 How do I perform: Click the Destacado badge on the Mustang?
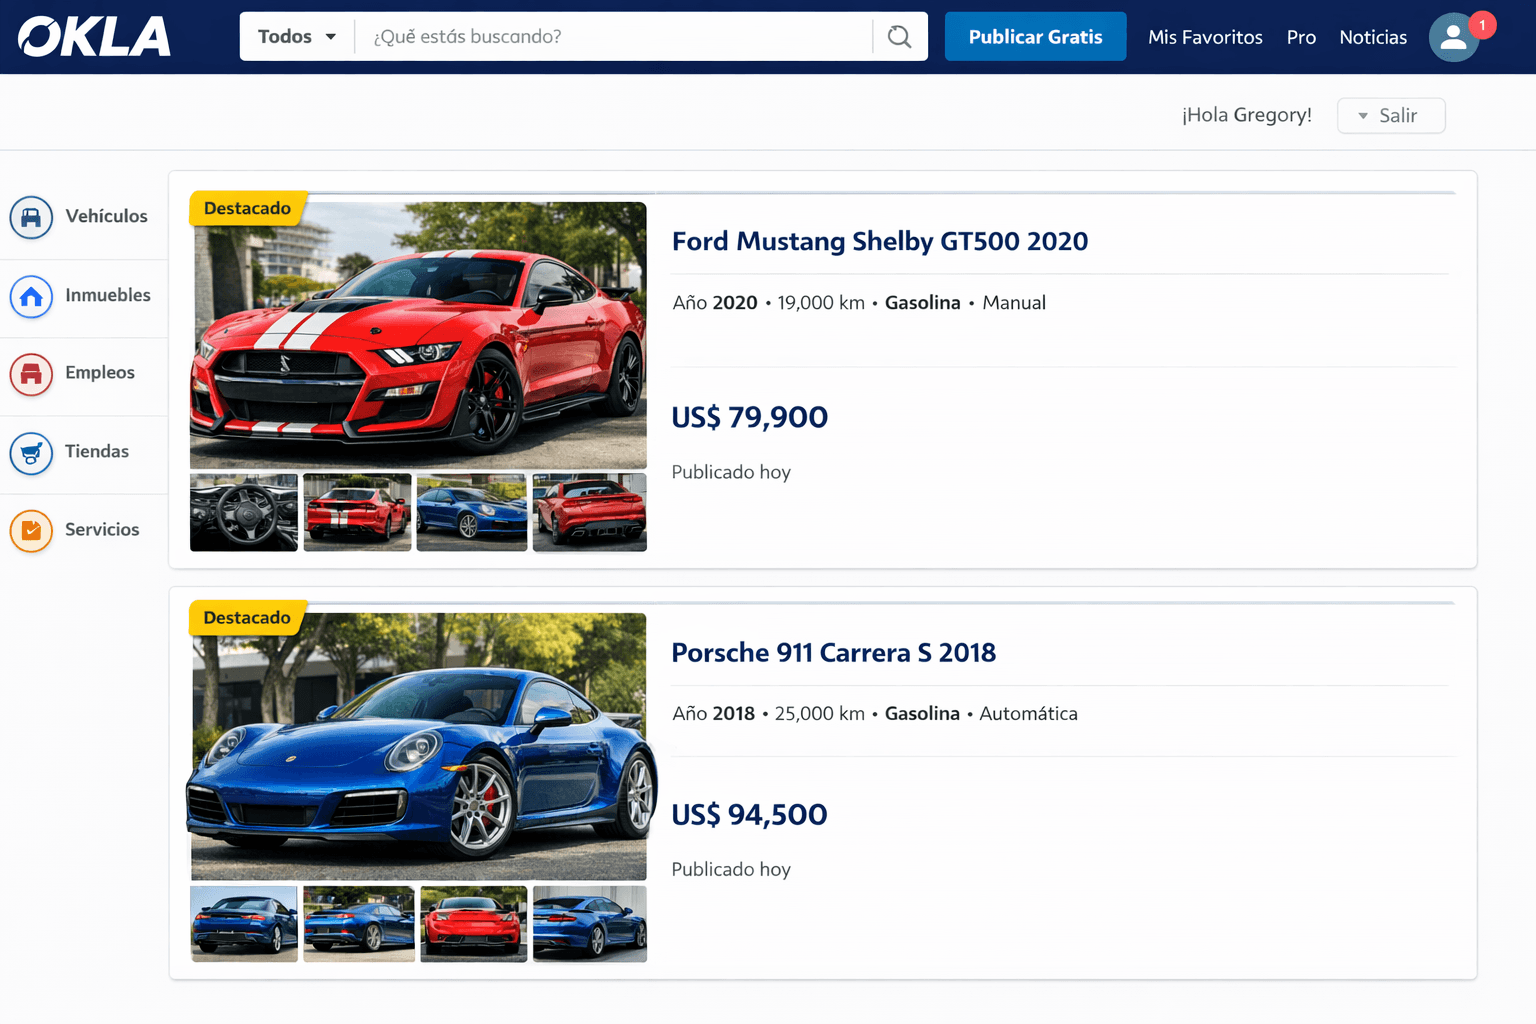tap(247, 208)
